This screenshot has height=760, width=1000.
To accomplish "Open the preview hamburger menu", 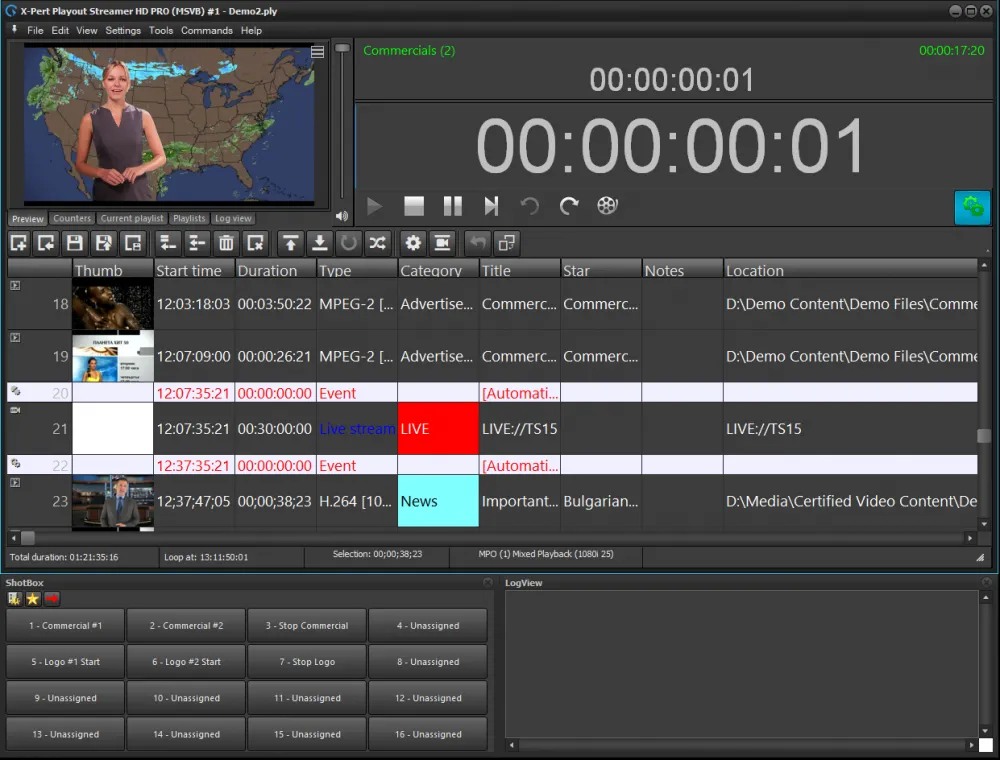I will point(317,51).
